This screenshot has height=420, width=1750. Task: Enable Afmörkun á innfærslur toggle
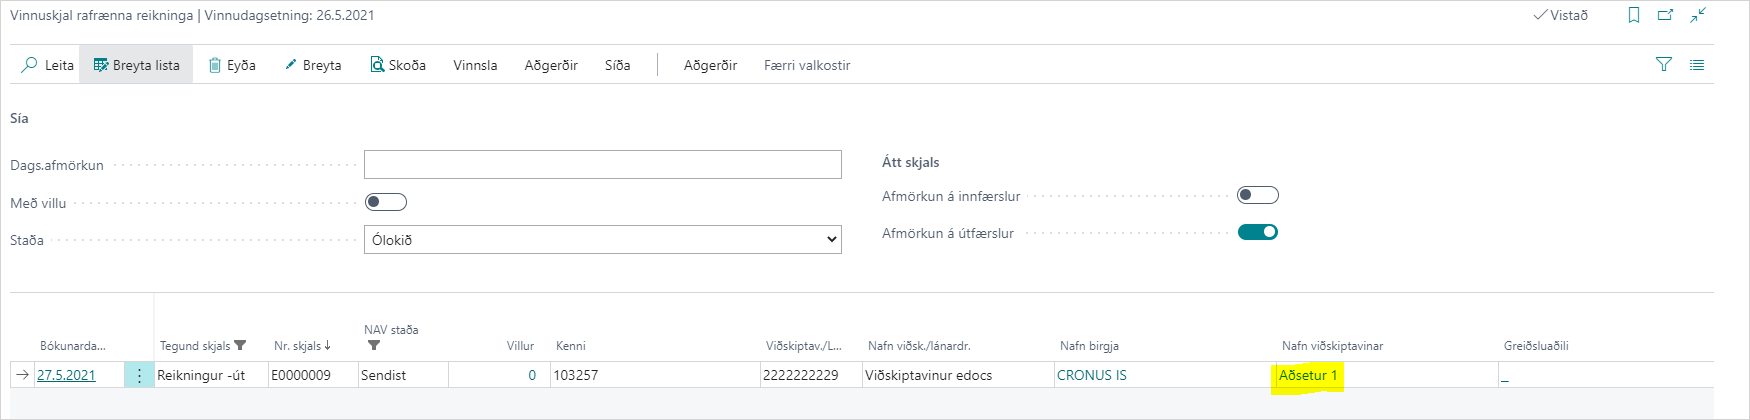pos(1258,195)
